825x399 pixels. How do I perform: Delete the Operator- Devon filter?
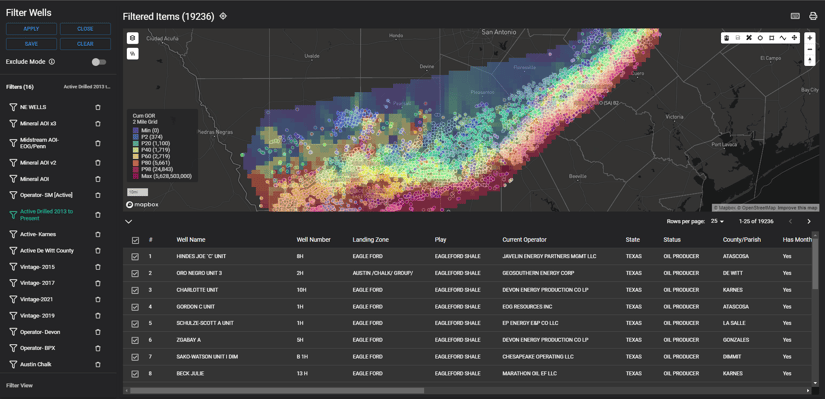(x=98, y=332)
